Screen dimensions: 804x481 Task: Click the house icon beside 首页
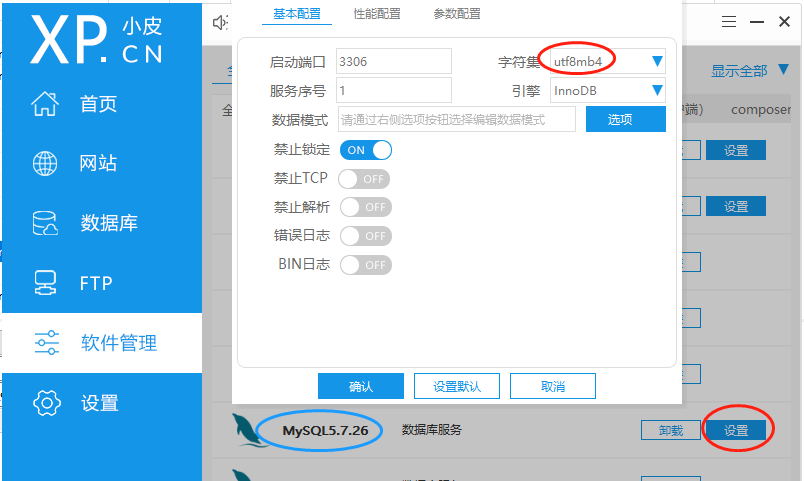45,104
